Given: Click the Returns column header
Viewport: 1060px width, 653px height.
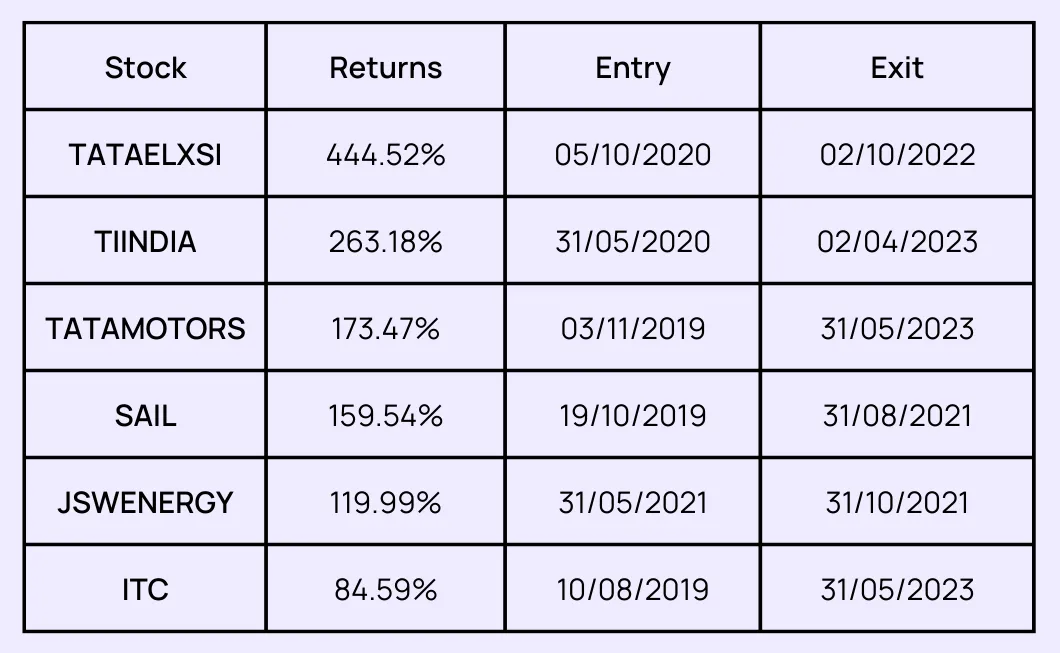Looking at the screenshot, I should (385, 68).
